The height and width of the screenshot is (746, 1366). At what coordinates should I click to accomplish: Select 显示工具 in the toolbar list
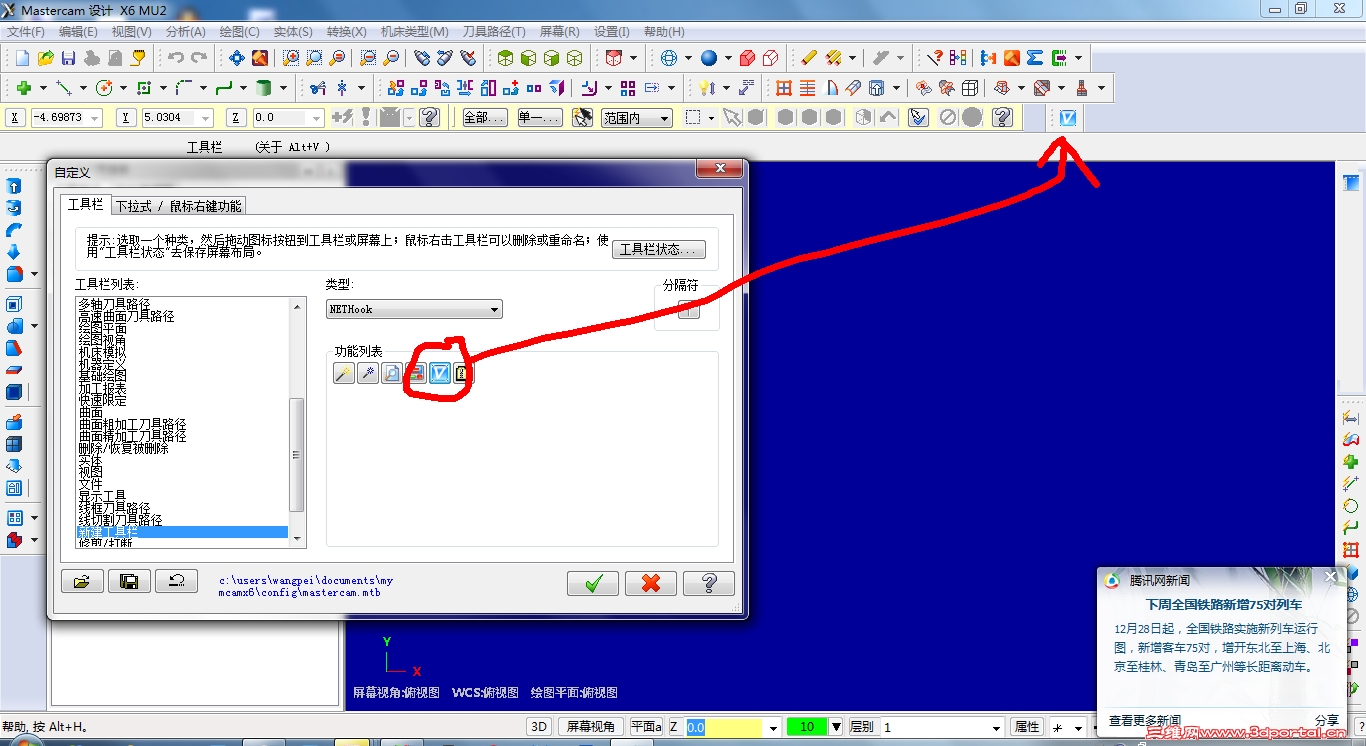click(x=182, y=496)
